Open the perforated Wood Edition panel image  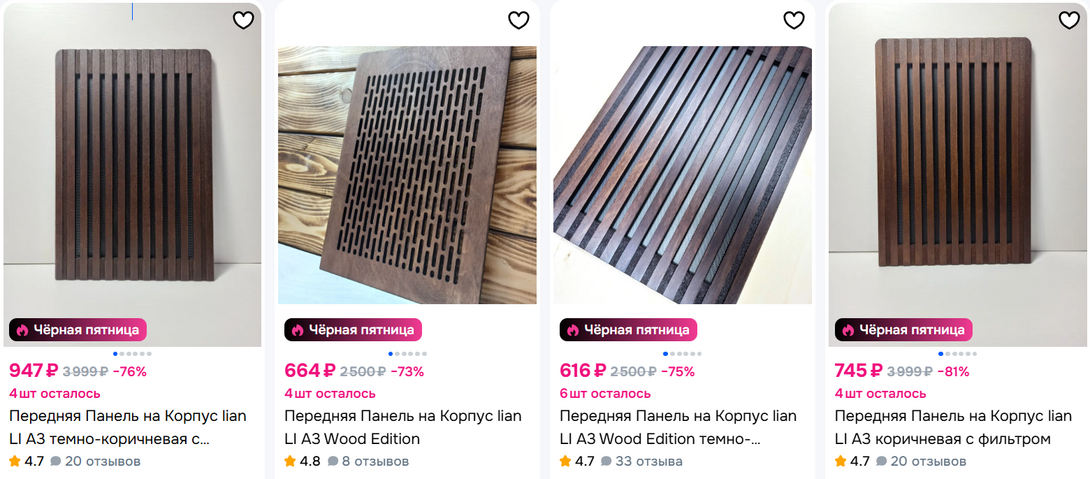[407, 175]
